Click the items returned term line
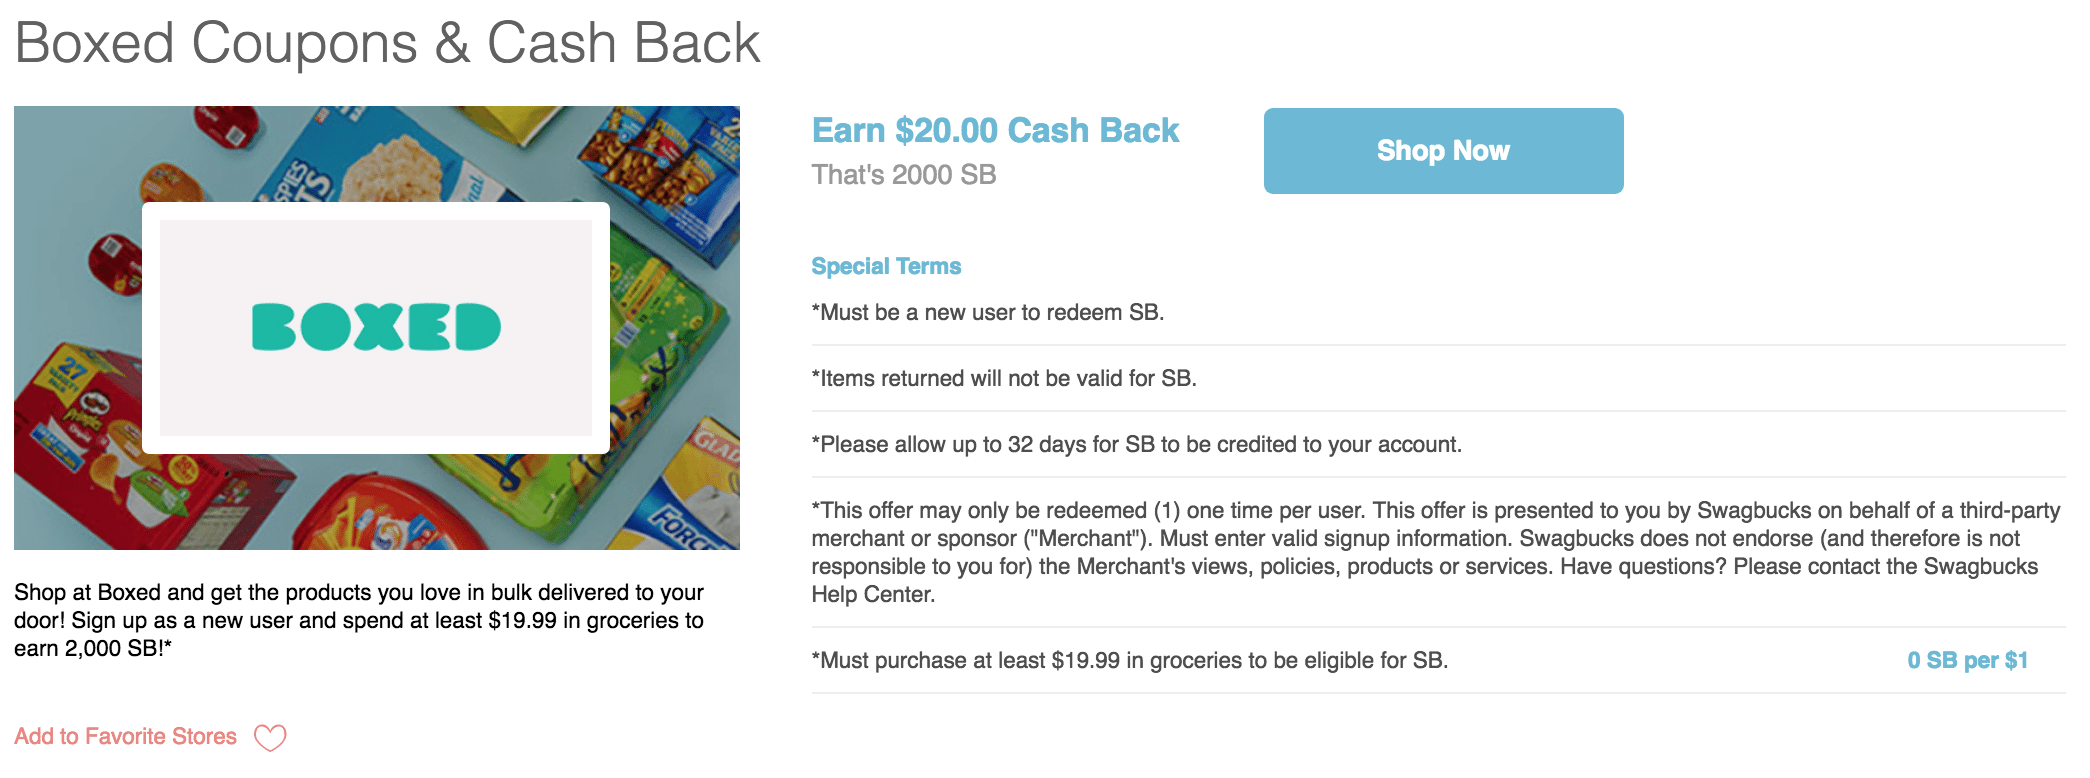This screenshot has width=2090, height=778. coord(1003,378)
